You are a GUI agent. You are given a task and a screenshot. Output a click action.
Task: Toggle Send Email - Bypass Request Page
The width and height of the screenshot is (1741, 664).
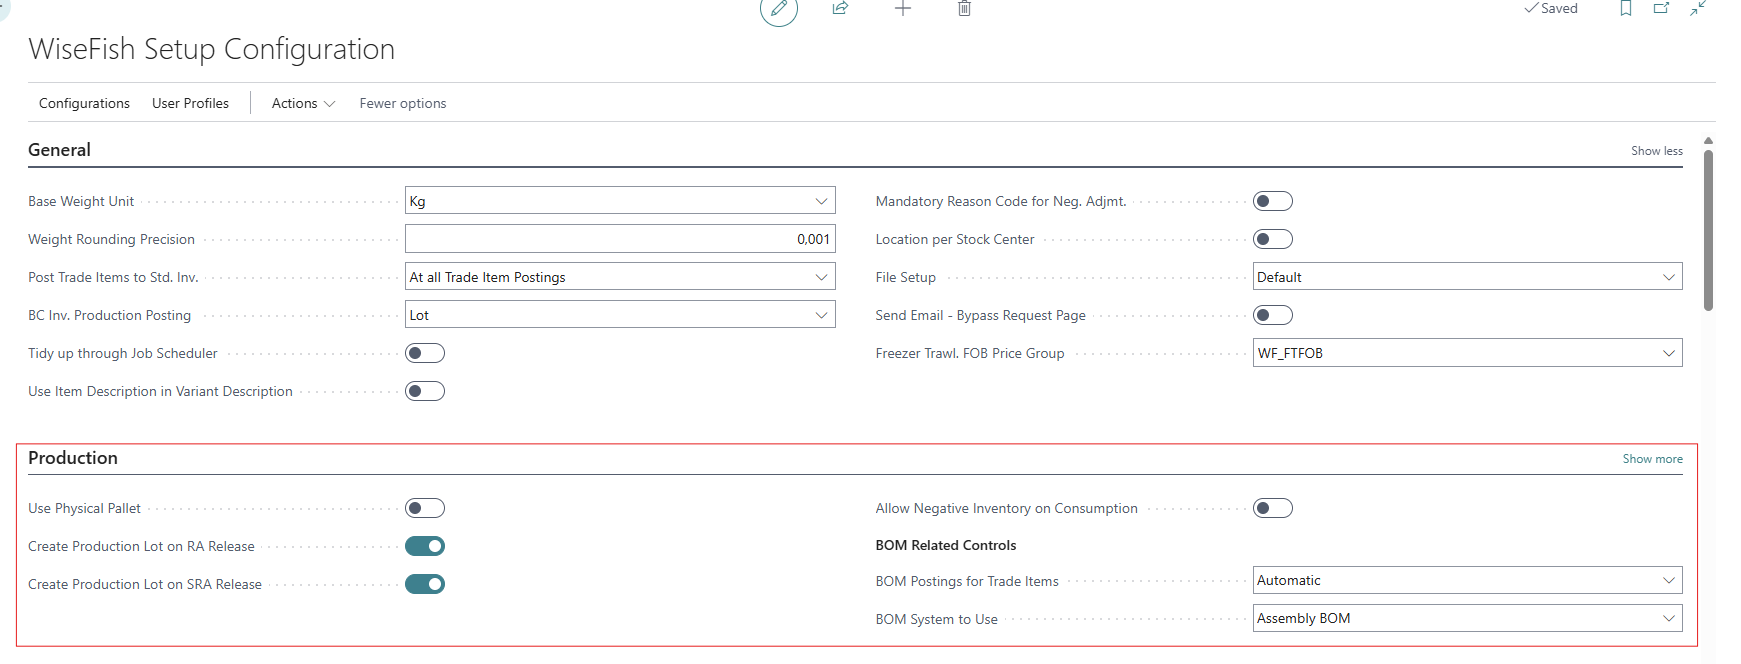pyautogui.click(x=1273, y=315)
